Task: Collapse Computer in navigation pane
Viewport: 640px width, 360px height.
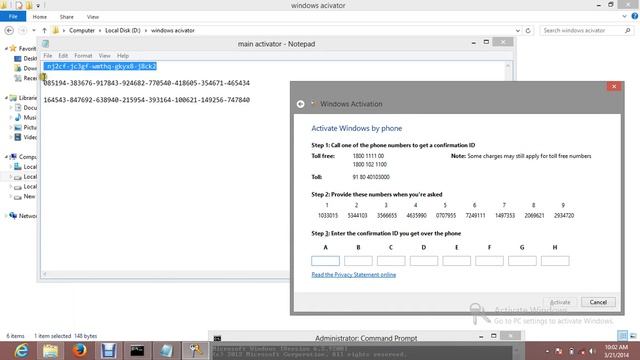Action: 6,157
